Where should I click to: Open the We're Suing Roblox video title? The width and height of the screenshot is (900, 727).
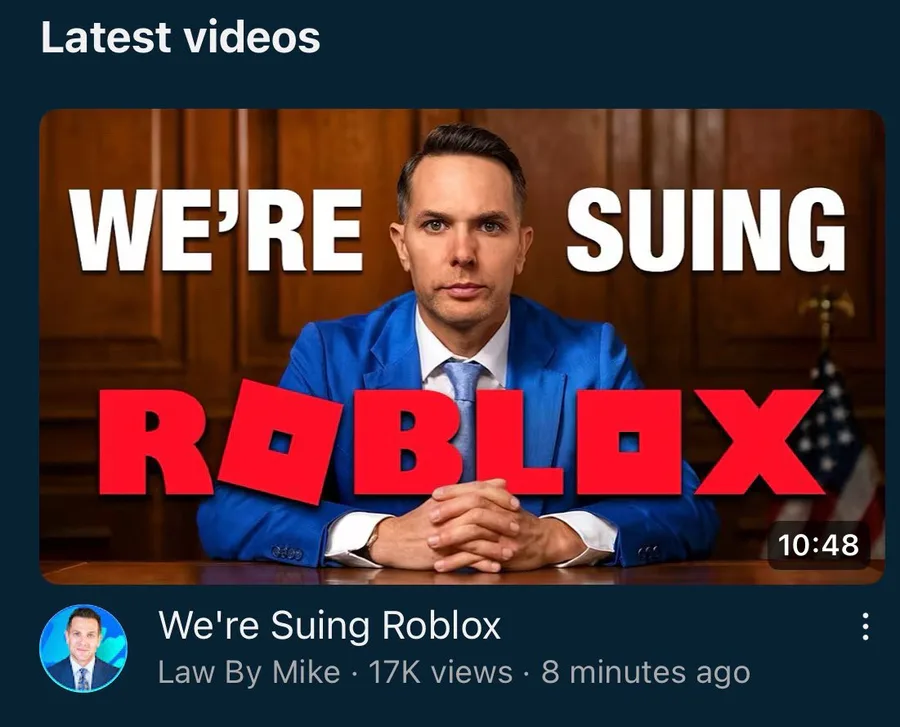[329, 624]
